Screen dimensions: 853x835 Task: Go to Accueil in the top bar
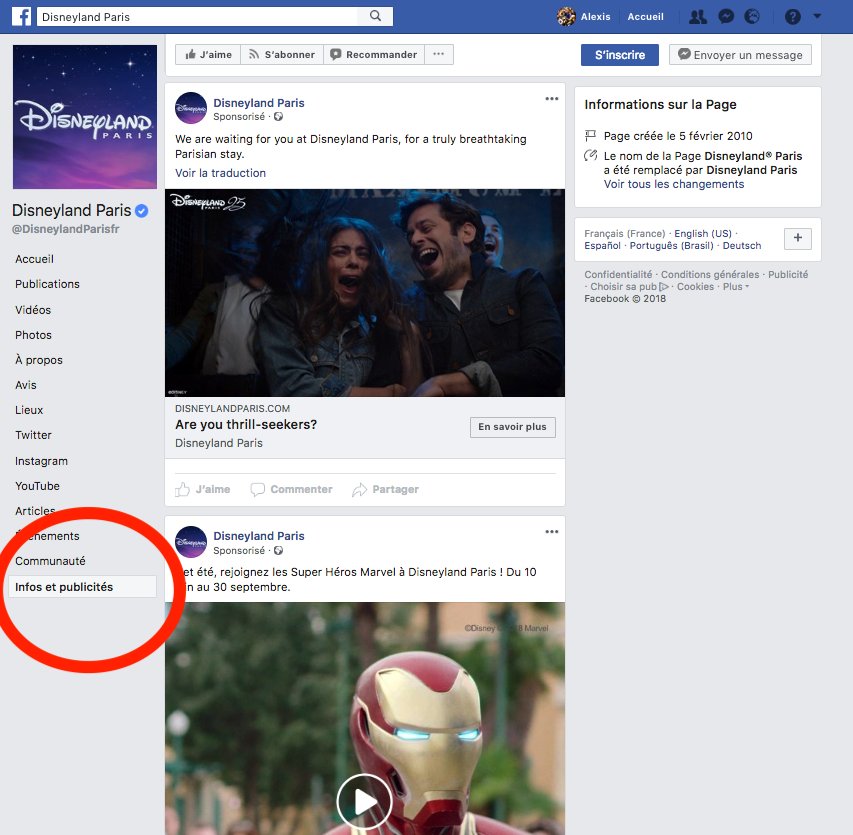(645, 17)
